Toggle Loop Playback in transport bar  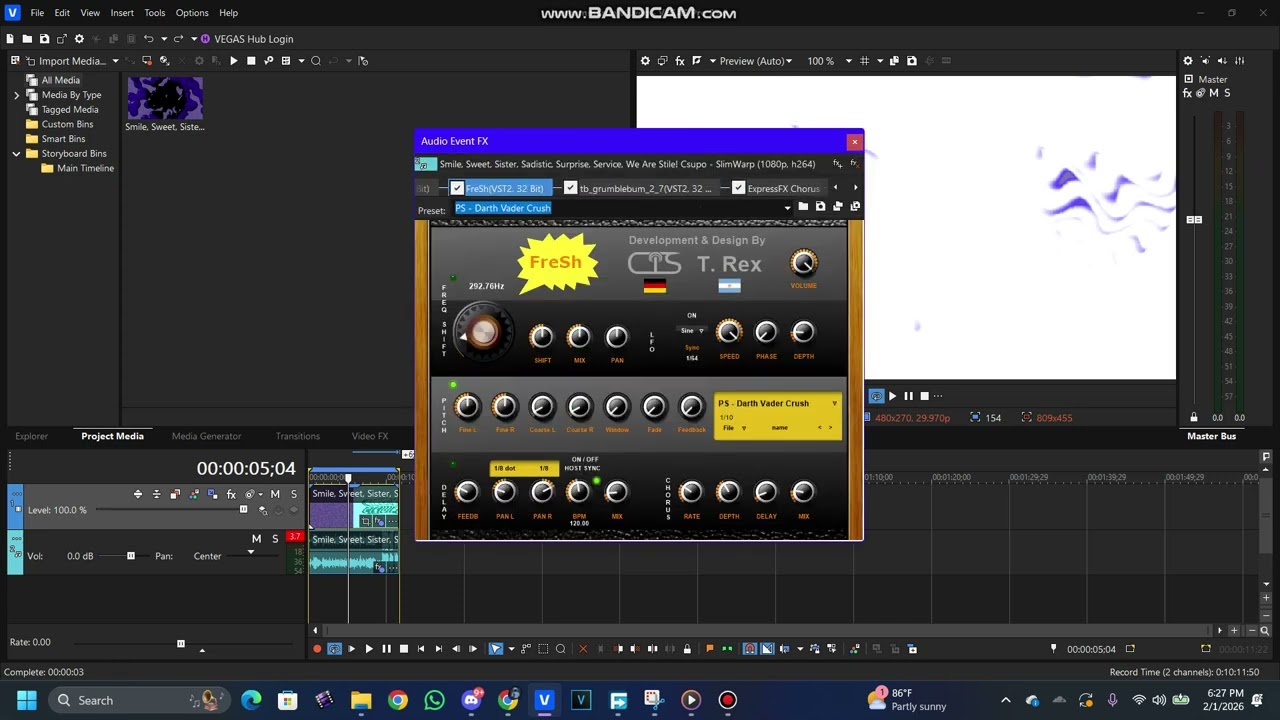point(334,649)
